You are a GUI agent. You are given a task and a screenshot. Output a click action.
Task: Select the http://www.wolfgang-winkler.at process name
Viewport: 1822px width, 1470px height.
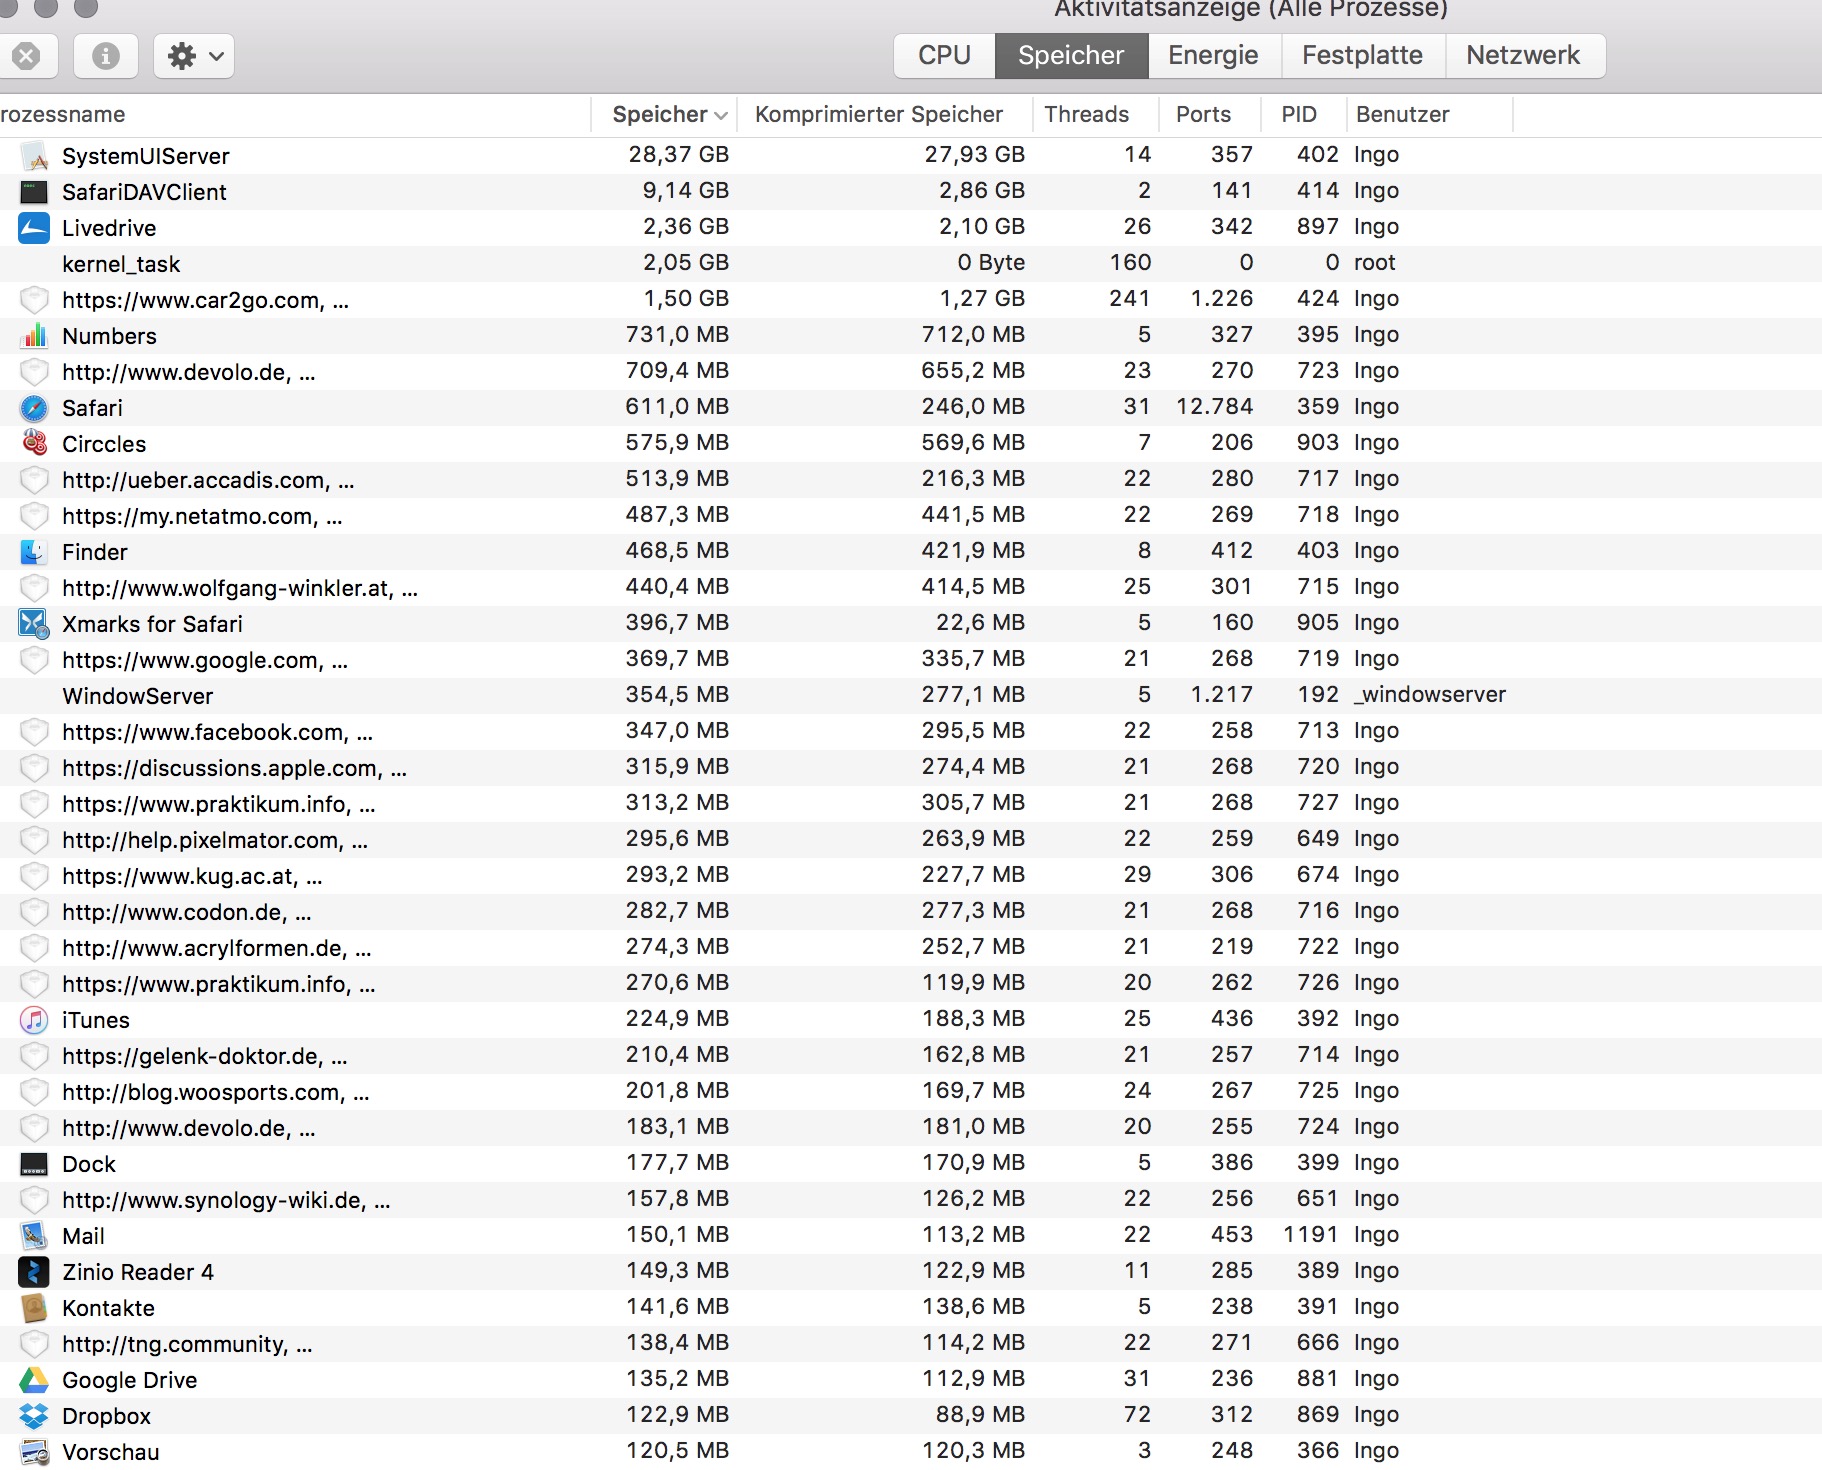tap(240, 588)
